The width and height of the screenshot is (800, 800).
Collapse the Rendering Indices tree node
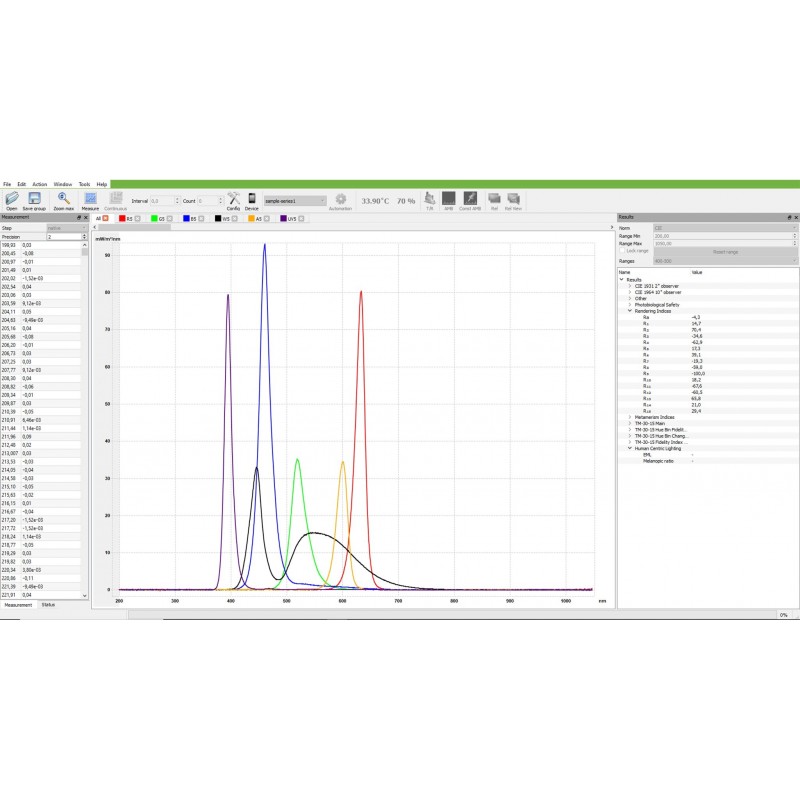click(630, 310)
